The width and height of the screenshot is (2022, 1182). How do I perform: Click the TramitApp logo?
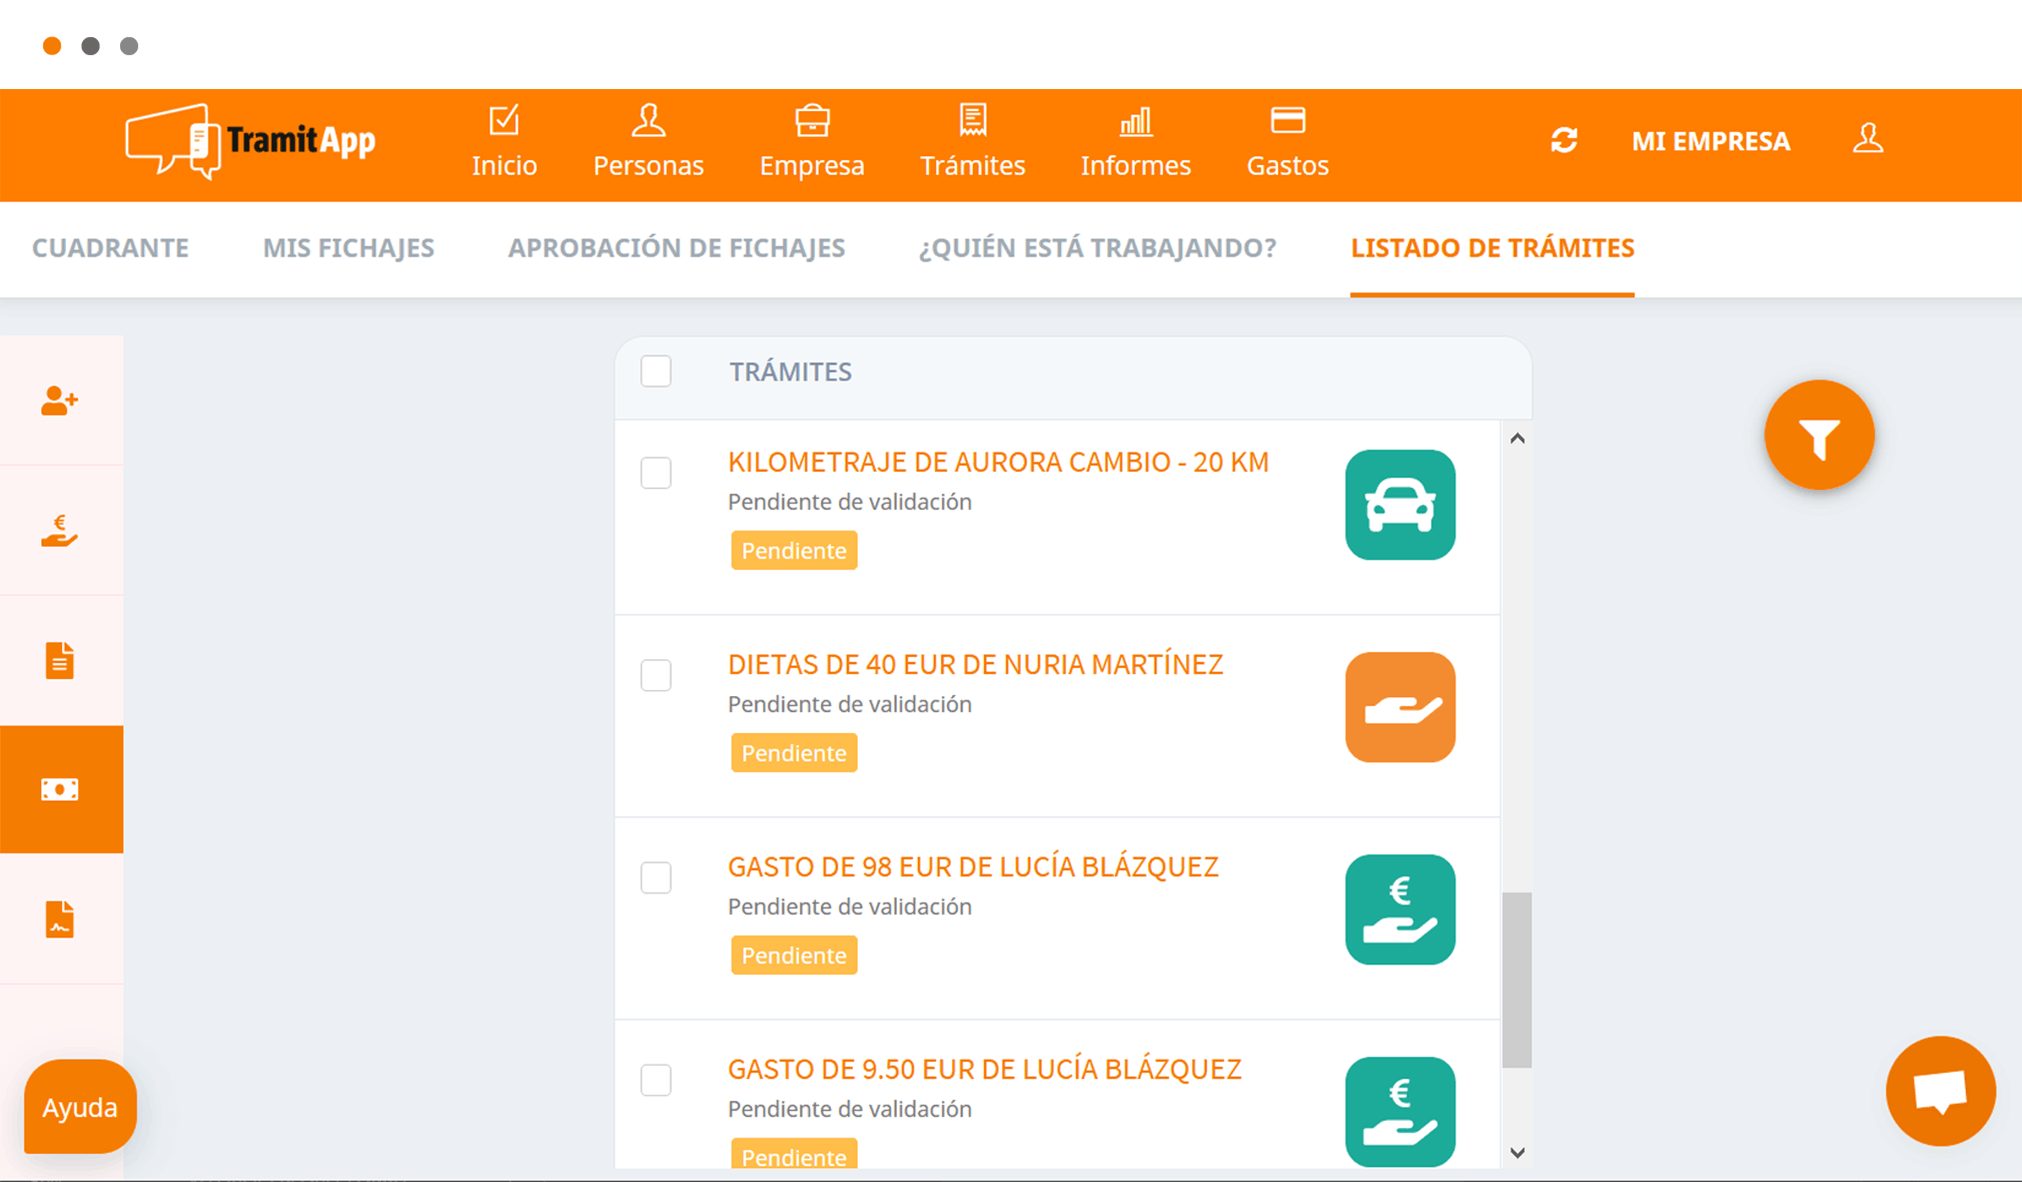[250, 141]
